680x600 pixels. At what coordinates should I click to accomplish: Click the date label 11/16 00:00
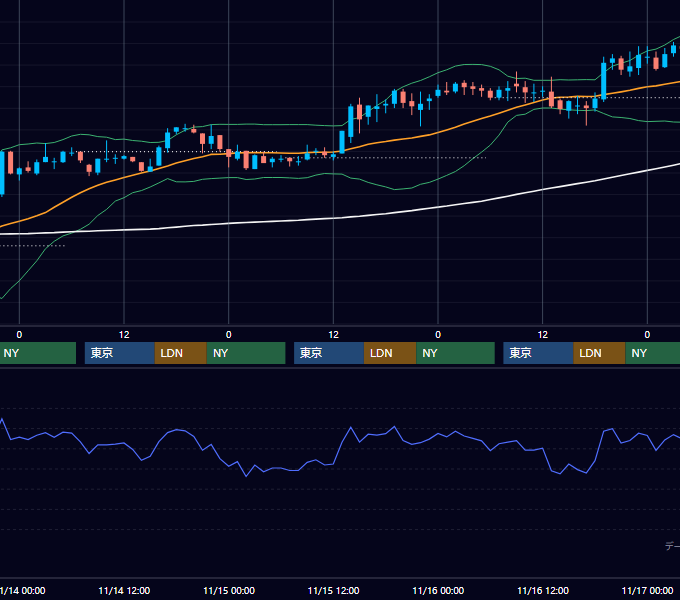[438, 590]
